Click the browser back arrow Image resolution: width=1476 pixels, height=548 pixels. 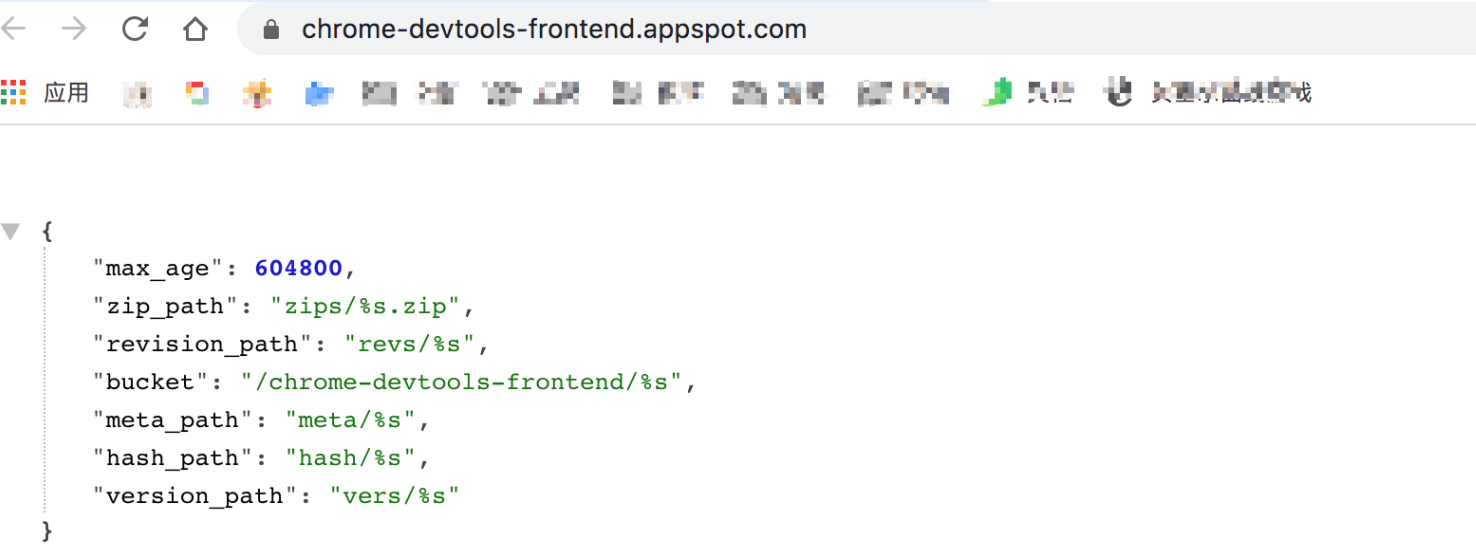tap(14, 29)
